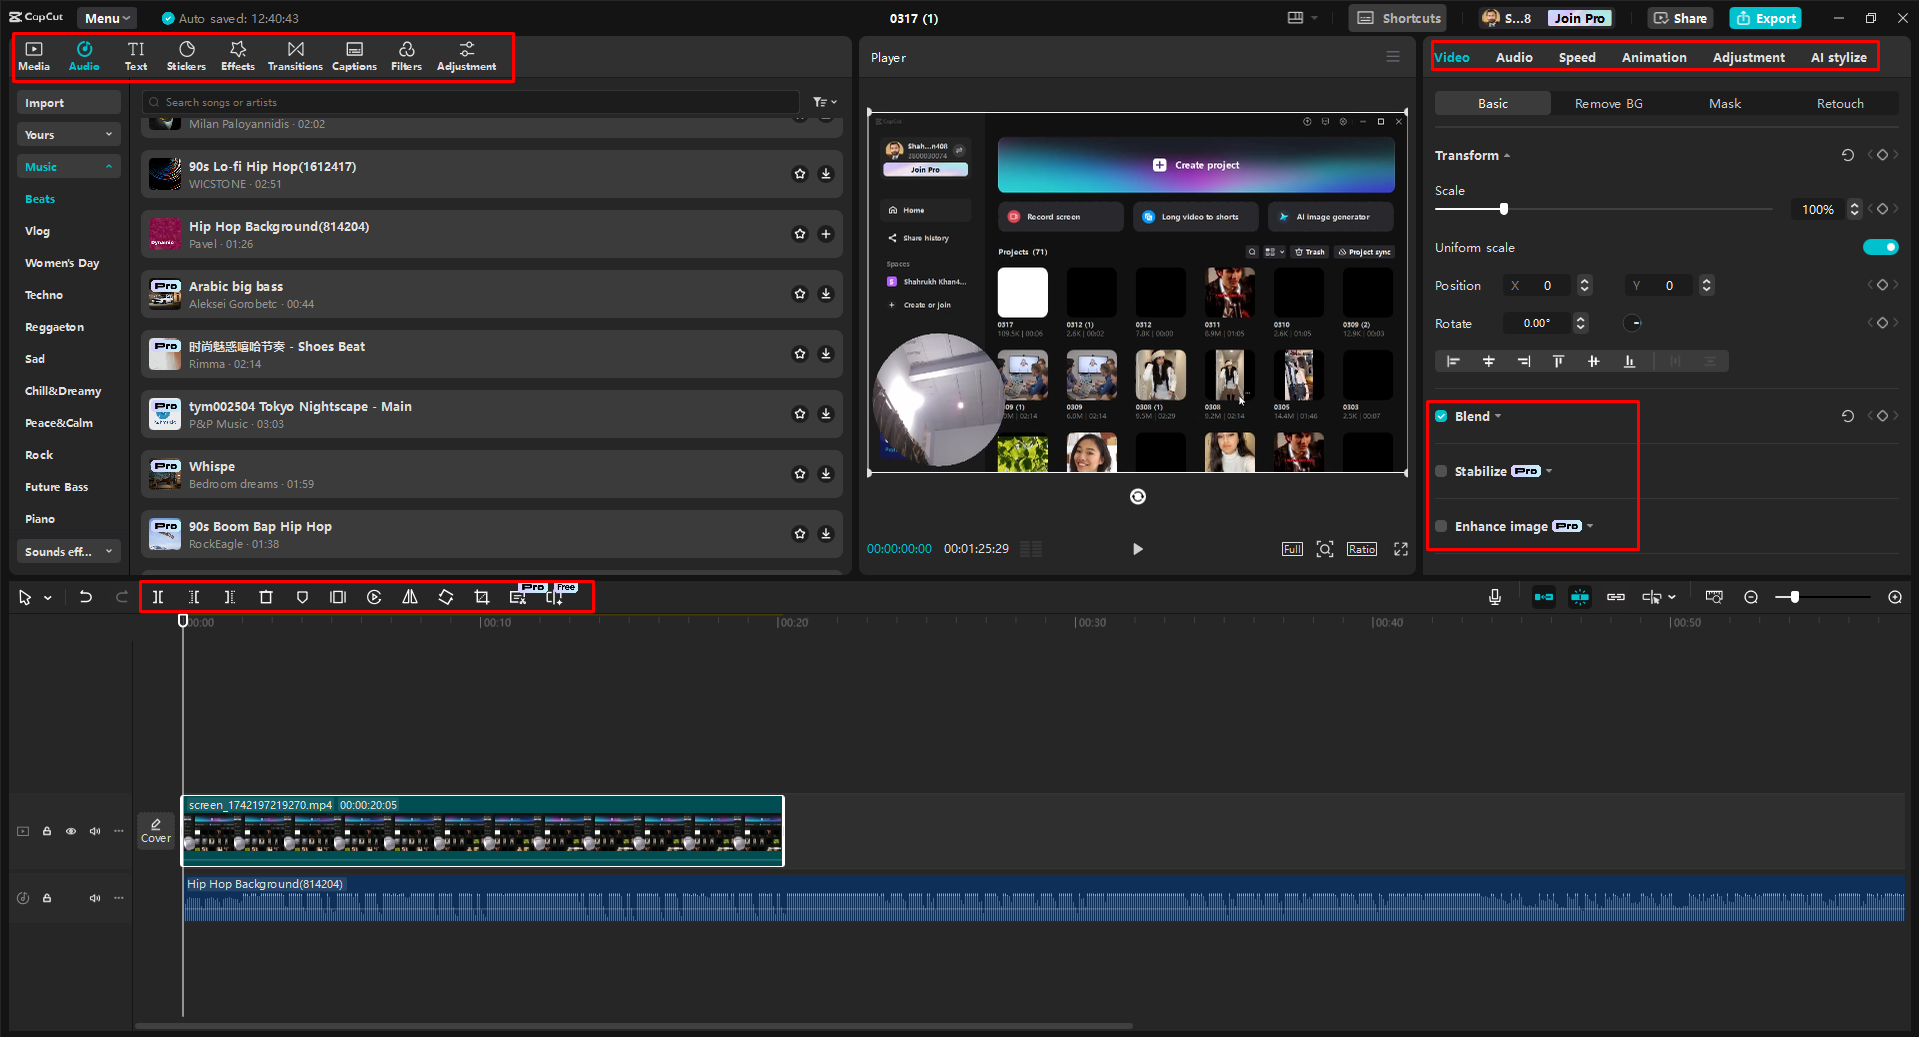The image size is (1919, 1037).
Task: Download the Whispe track
Action: (x=826, y=474)
